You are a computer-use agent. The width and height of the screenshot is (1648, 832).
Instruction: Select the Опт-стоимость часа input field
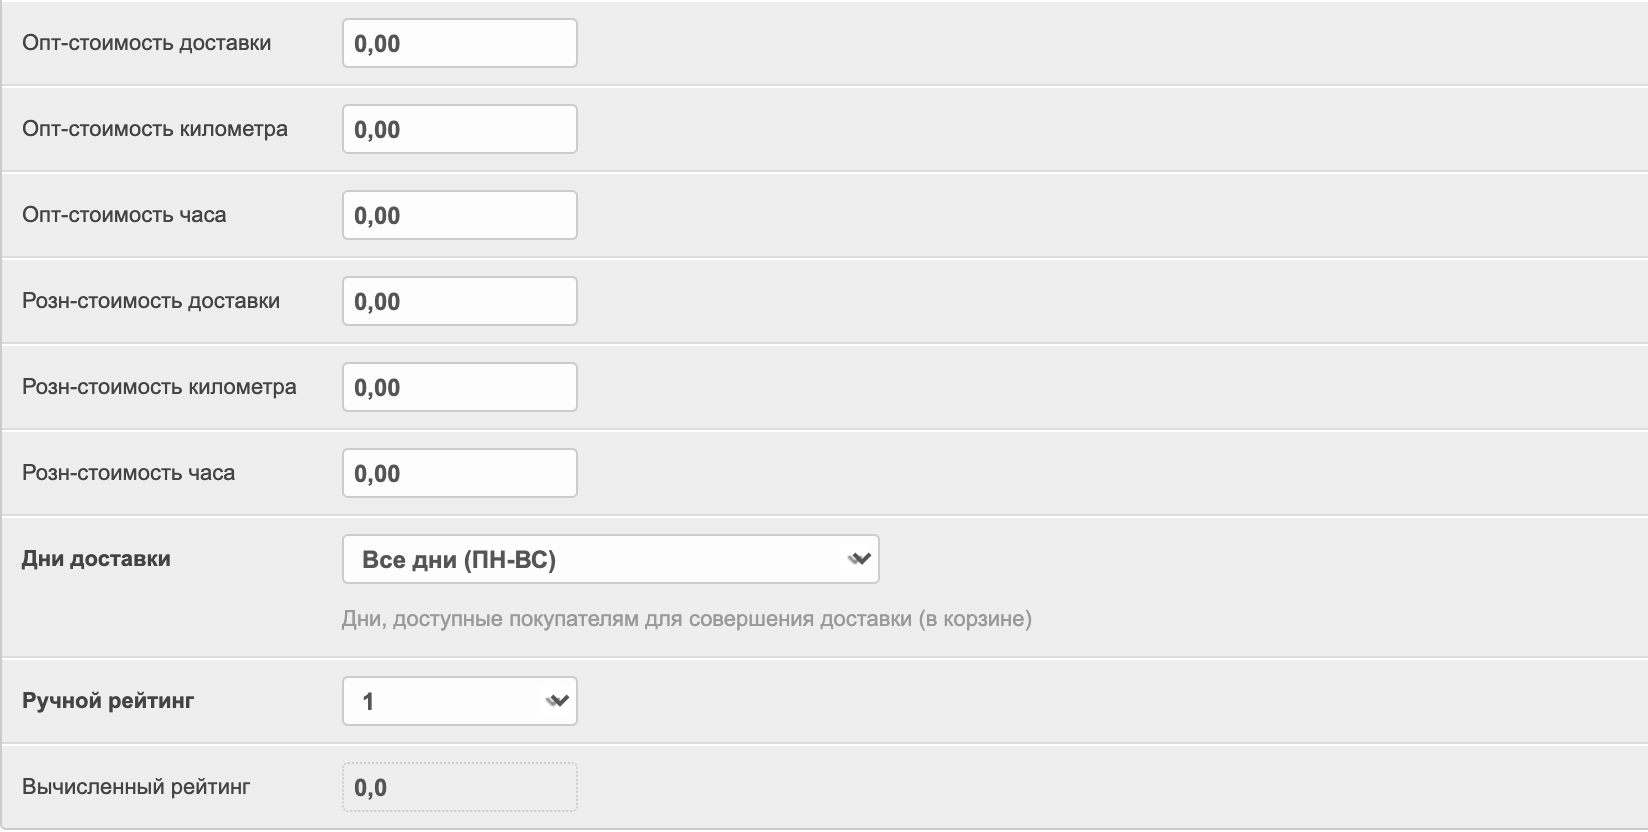pyautogui.click(x=459, y=216)
